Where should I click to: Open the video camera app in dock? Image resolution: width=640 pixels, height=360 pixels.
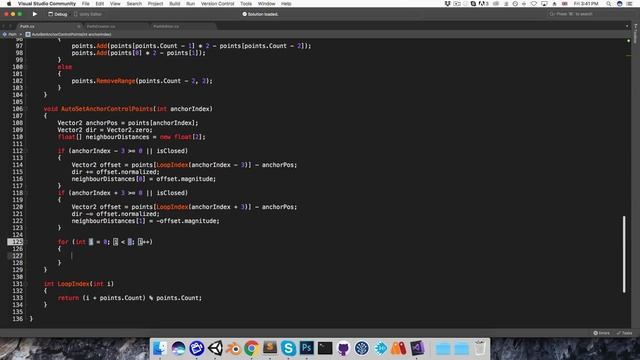point(196,348)
